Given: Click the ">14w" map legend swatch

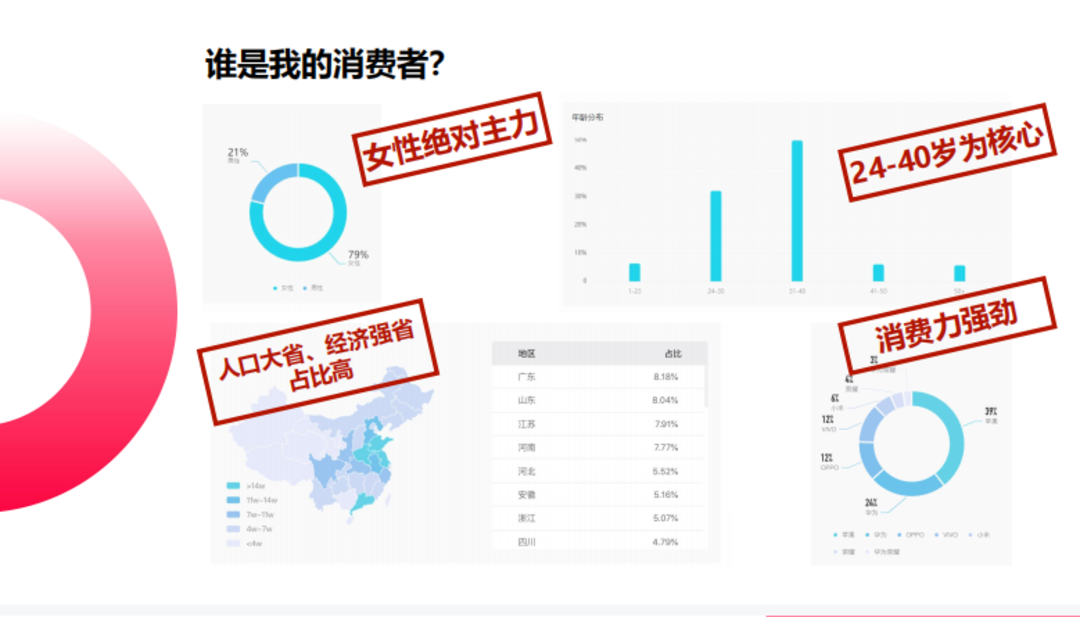Looking at the screenshot, I should point(233,485).
